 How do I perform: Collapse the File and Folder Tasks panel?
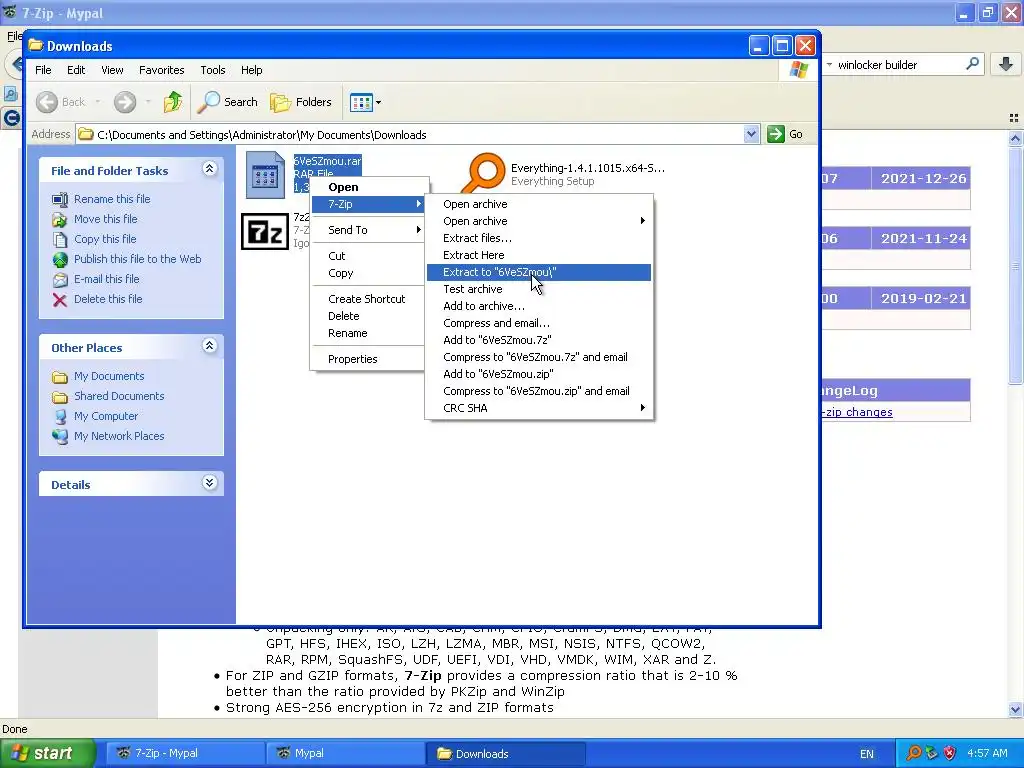(x=209, y=169)
